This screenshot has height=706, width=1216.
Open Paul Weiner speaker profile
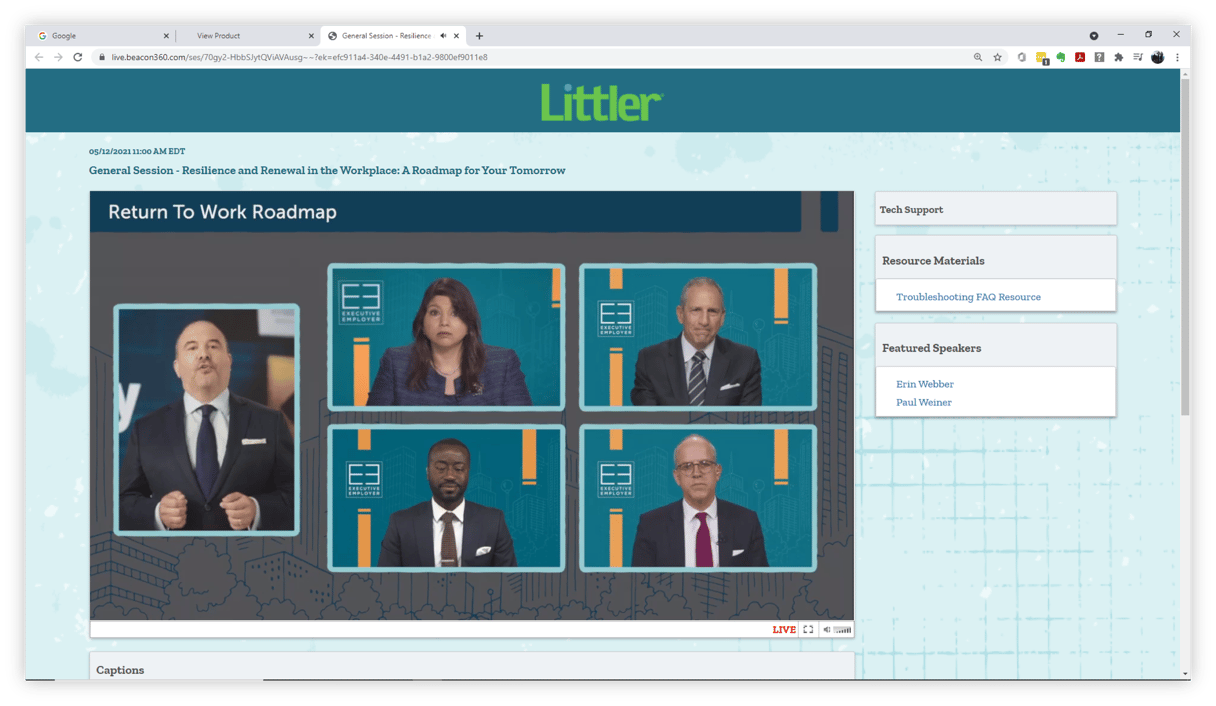923,402
